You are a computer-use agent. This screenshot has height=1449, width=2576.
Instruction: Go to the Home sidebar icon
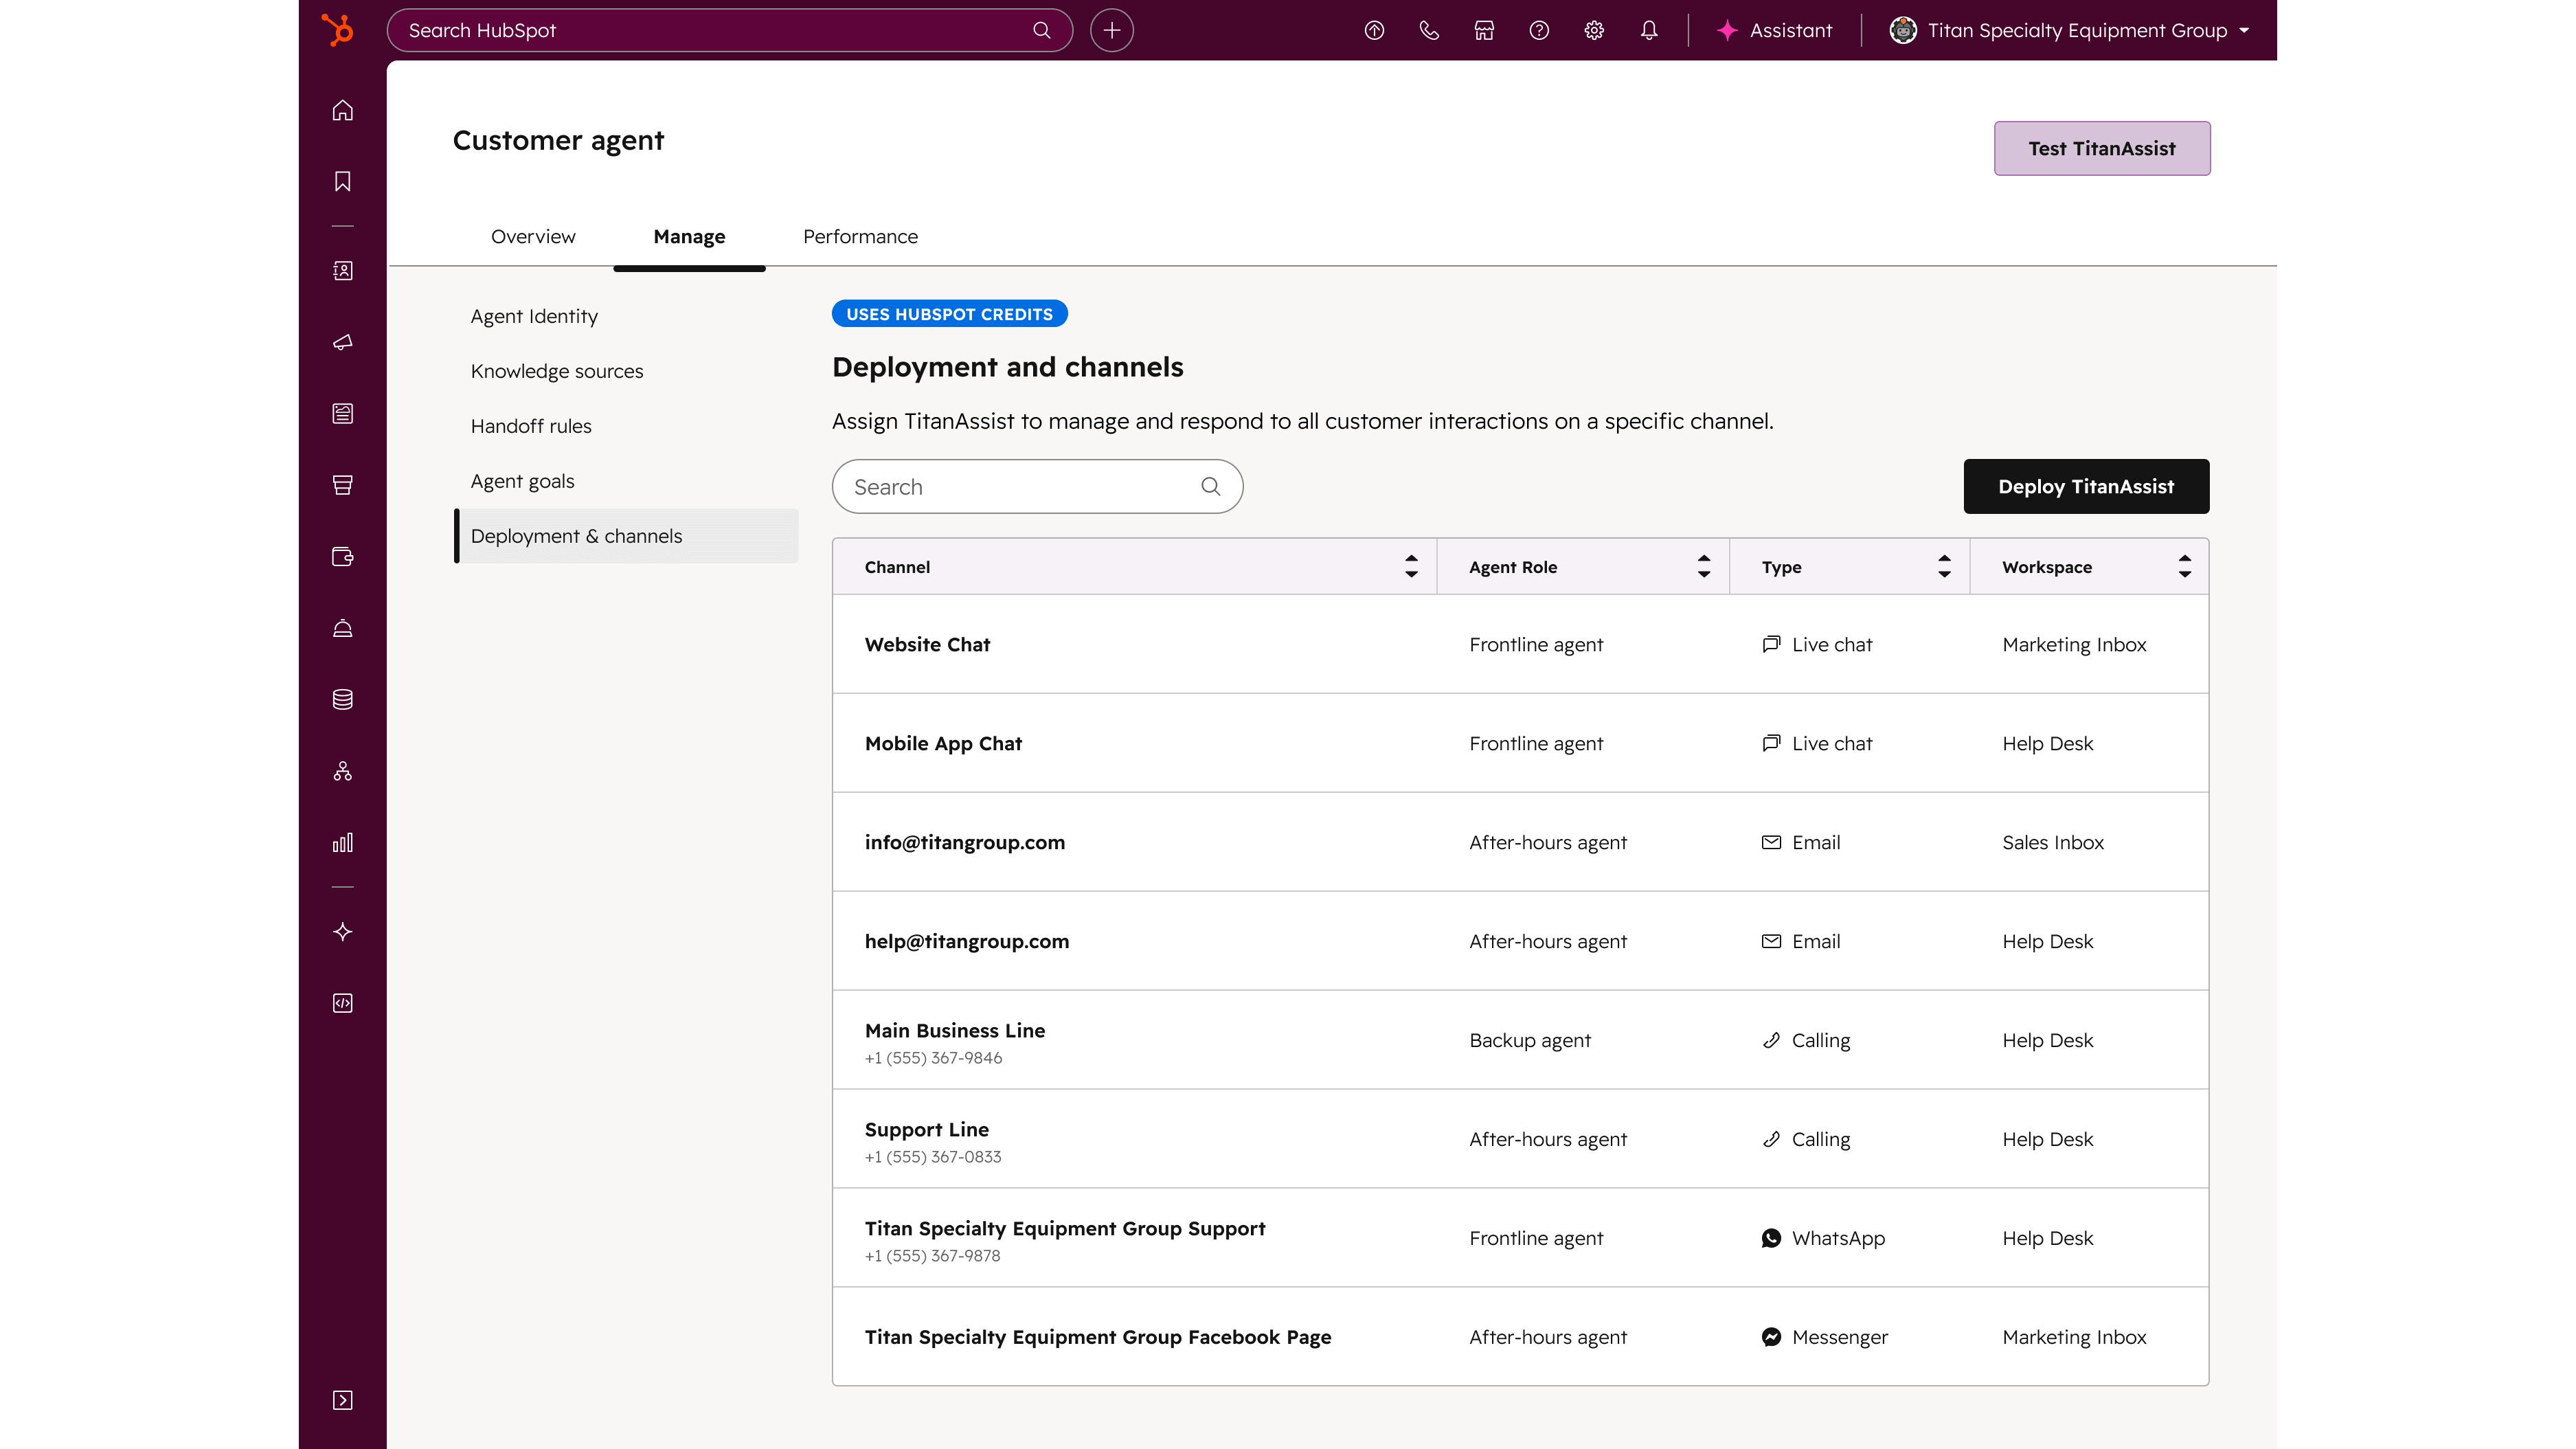coord(342,110)
